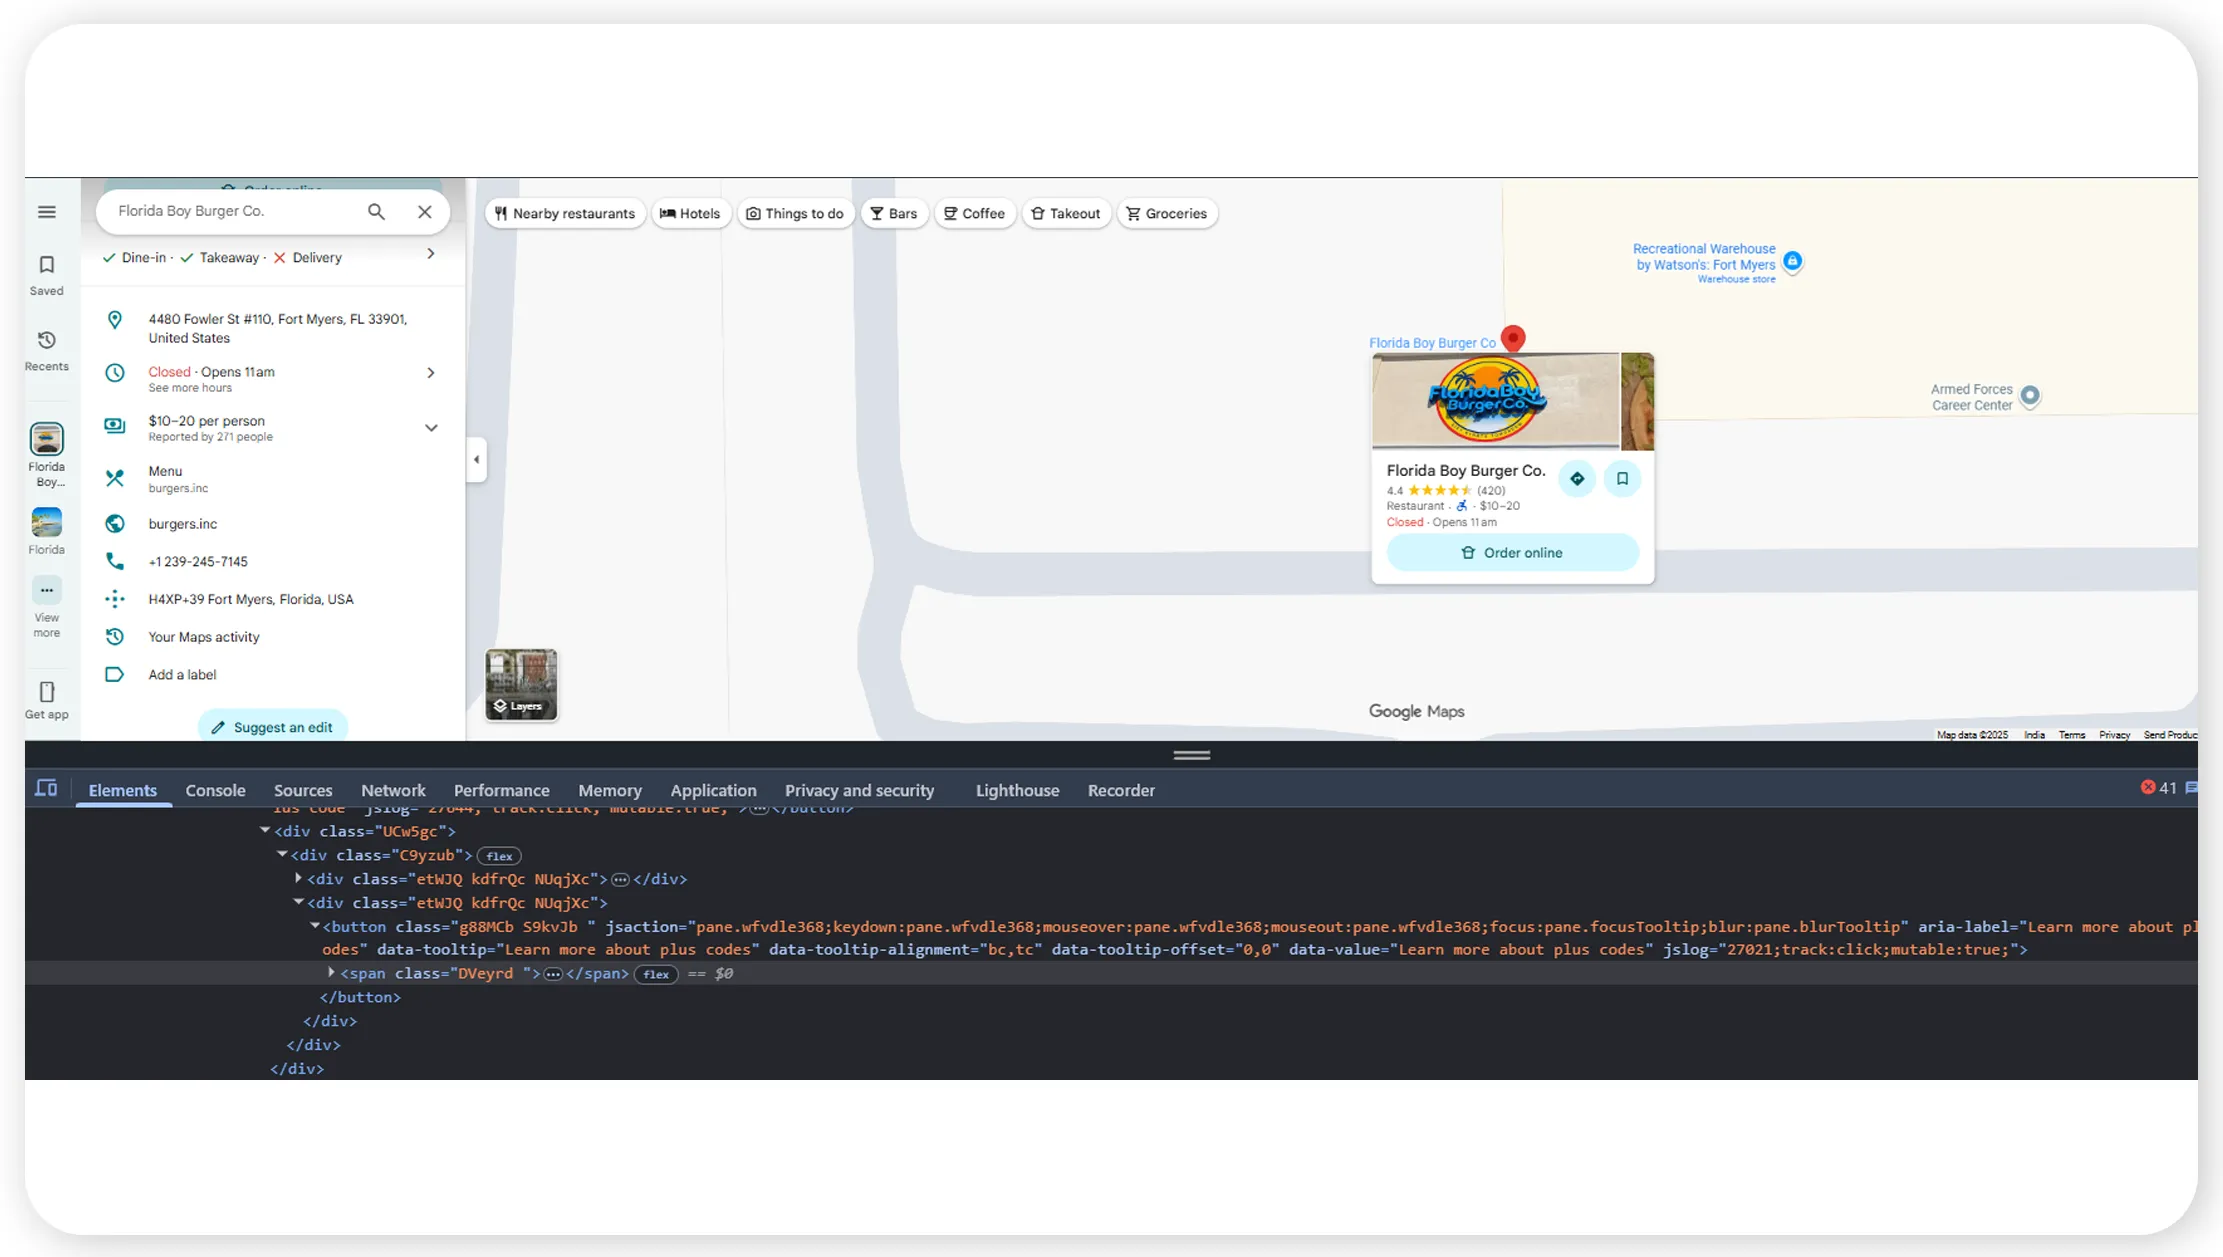
Task: Click directions icon on place card
Action: click(1577, 479)
